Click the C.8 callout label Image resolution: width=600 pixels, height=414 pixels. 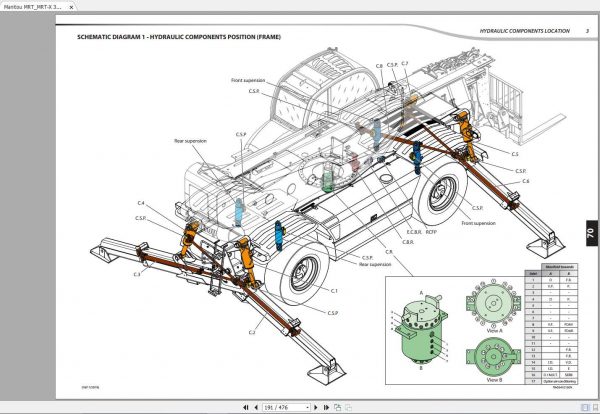(x=379, y=66)
